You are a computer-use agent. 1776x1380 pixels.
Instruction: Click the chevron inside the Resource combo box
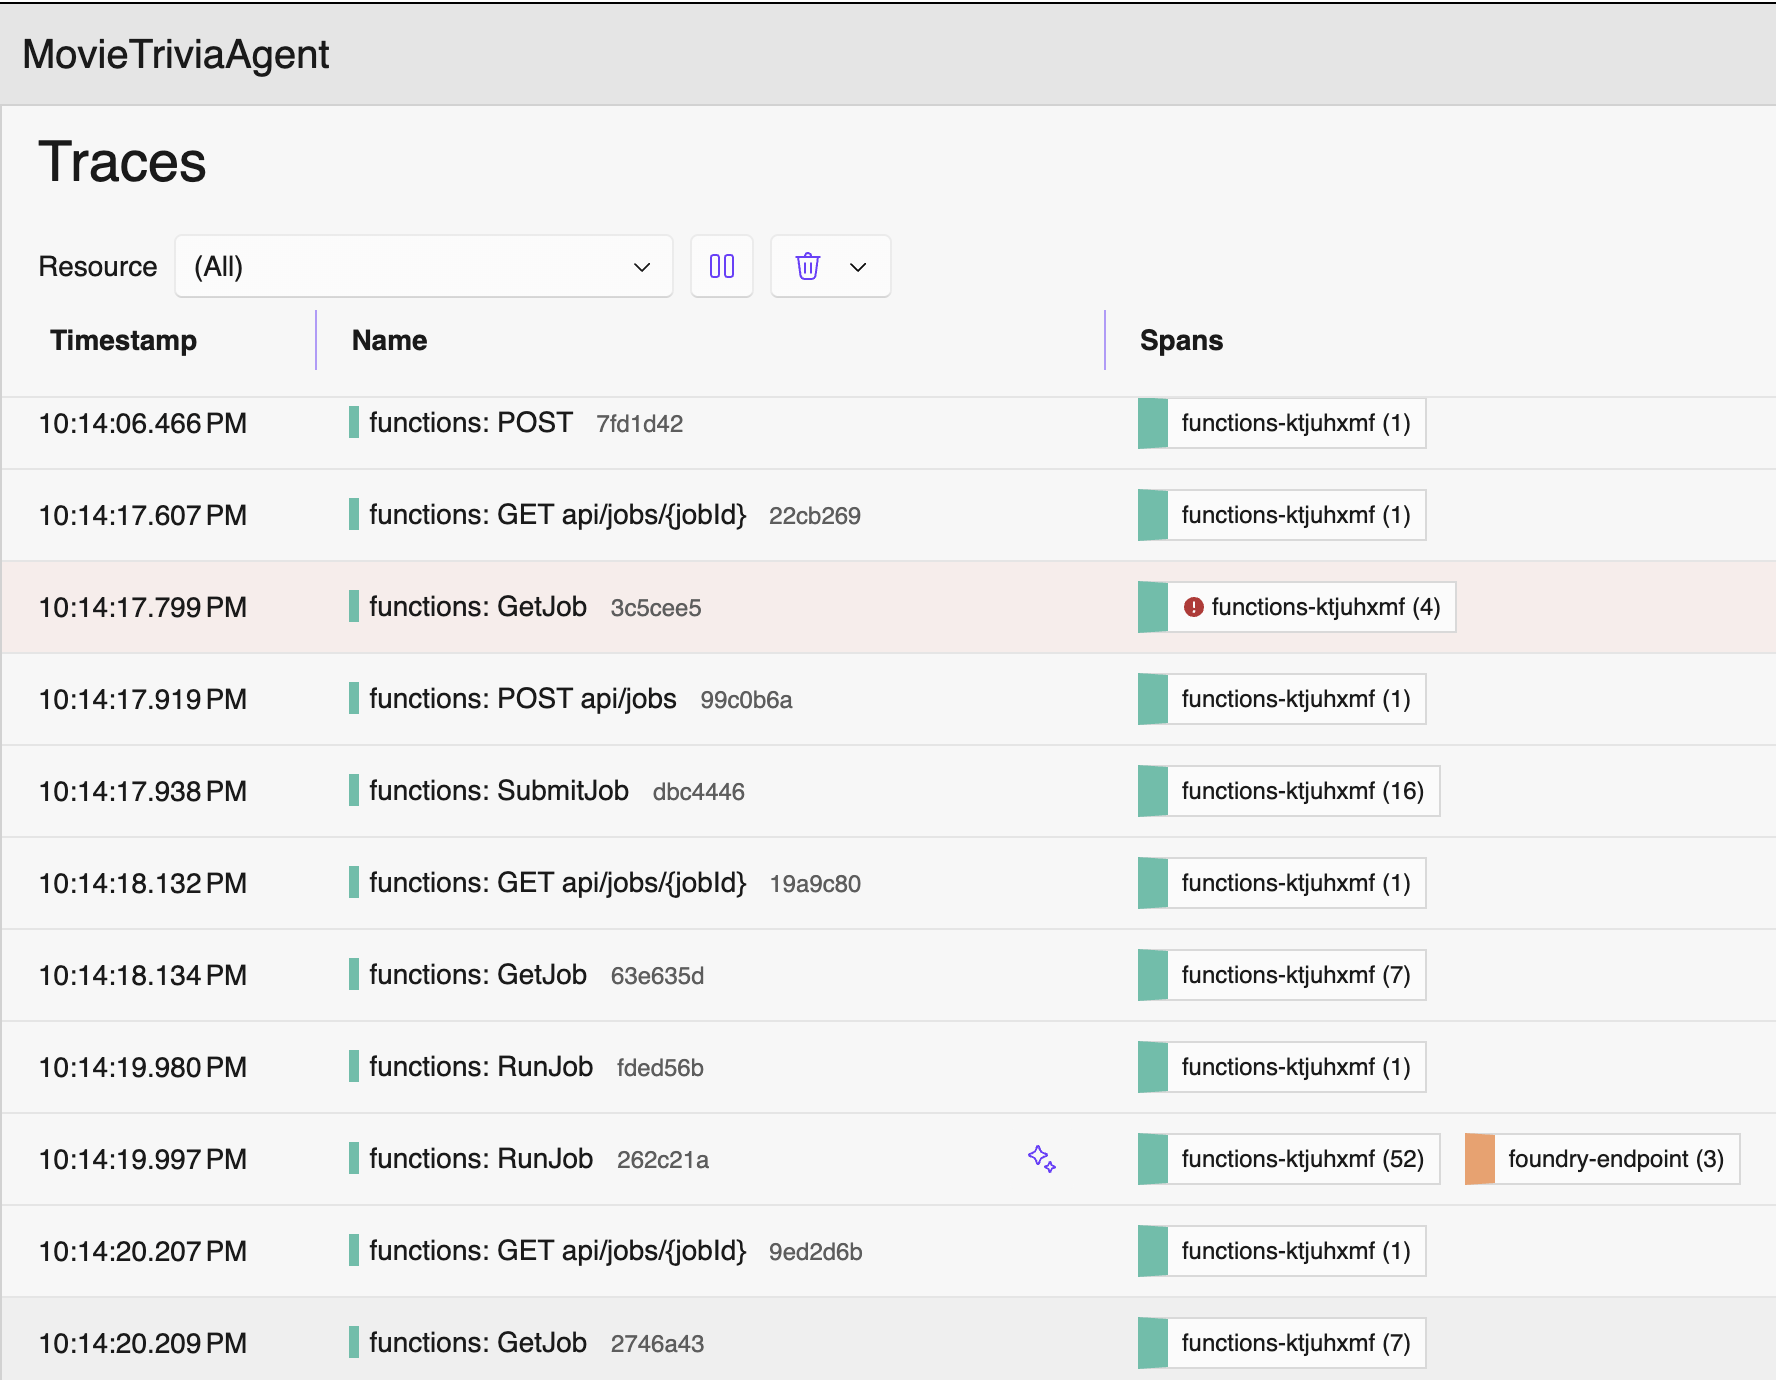(x=642, y=266)
